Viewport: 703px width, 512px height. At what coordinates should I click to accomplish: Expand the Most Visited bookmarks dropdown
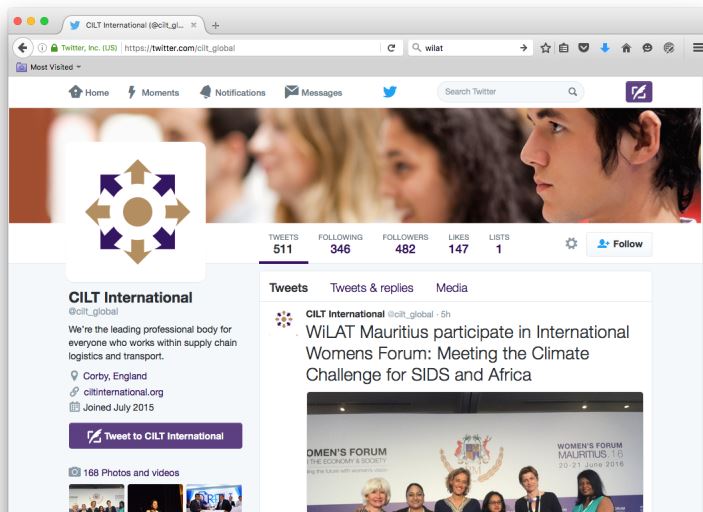tap(48, 67)
